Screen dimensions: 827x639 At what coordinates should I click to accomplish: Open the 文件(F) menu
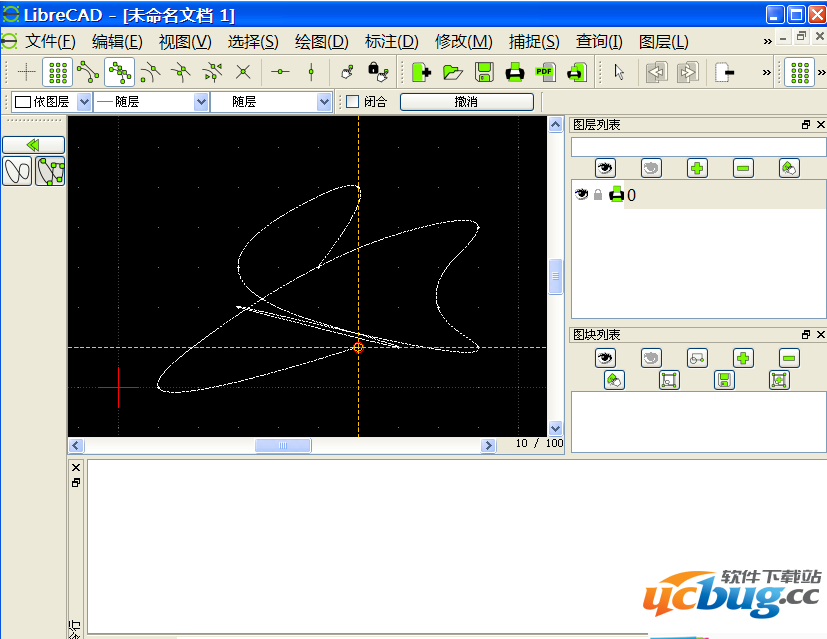pyautogui.click(x=50, y=42)
